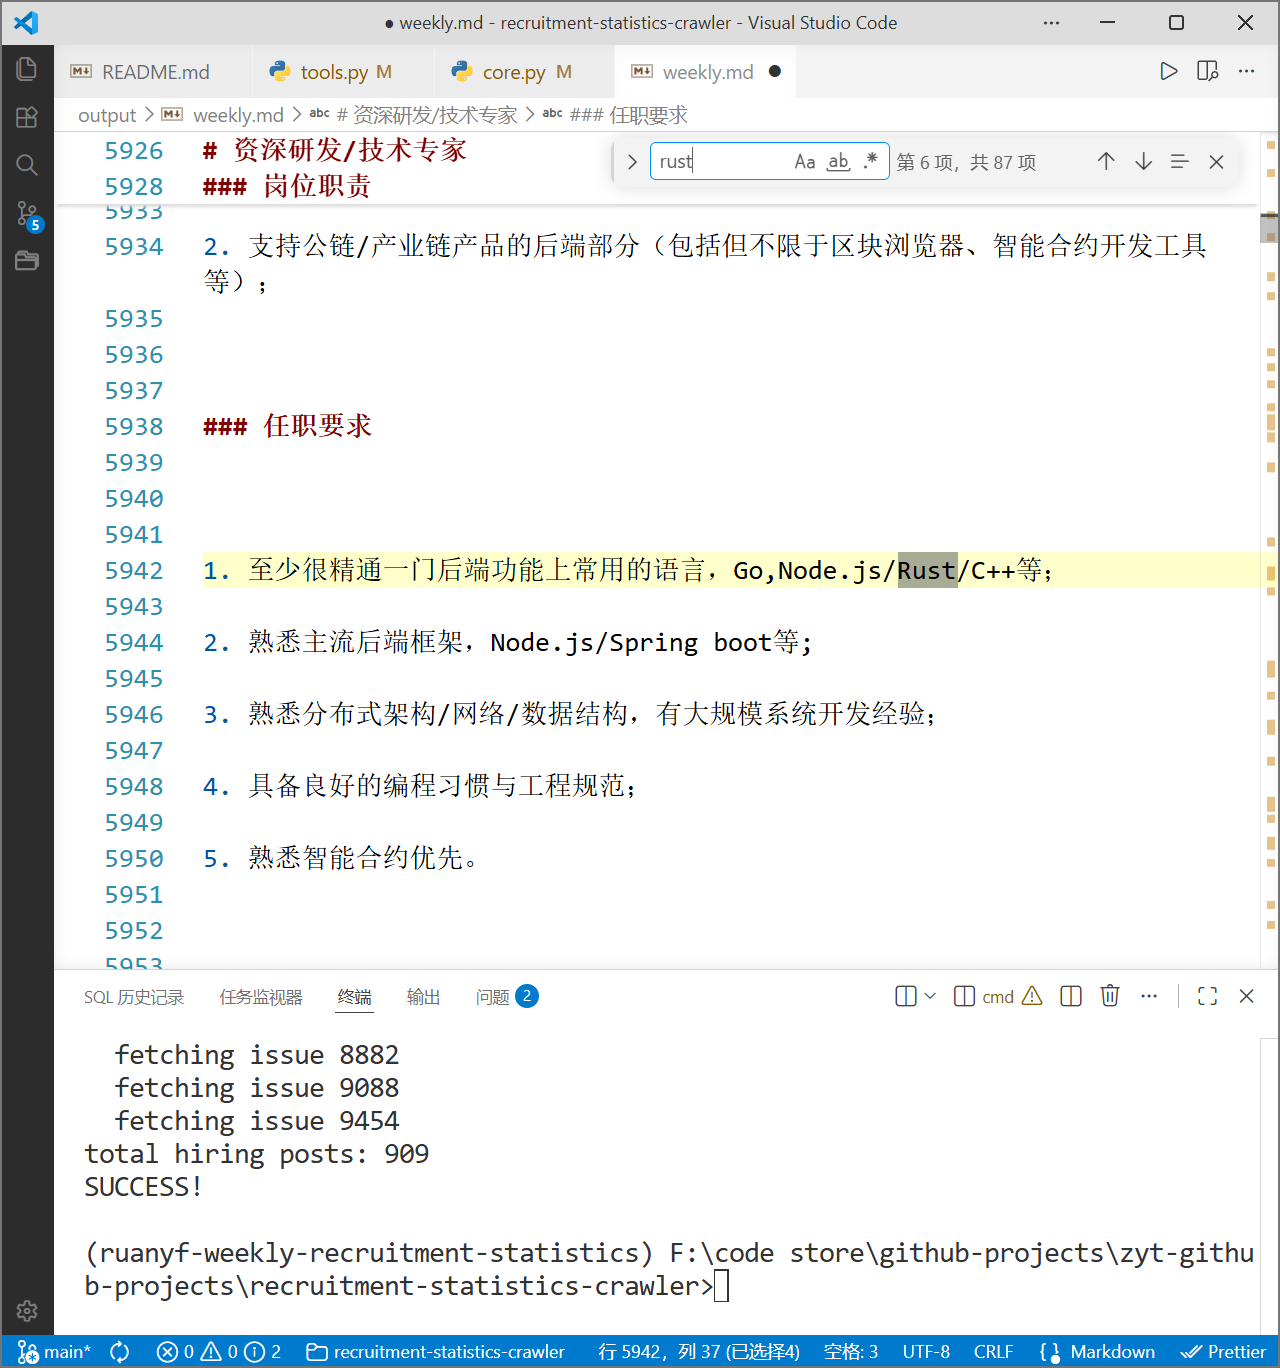Click the find input containing rust
The width and height of the screenshot is (1280, 1368).
click(x=720, y=161)
